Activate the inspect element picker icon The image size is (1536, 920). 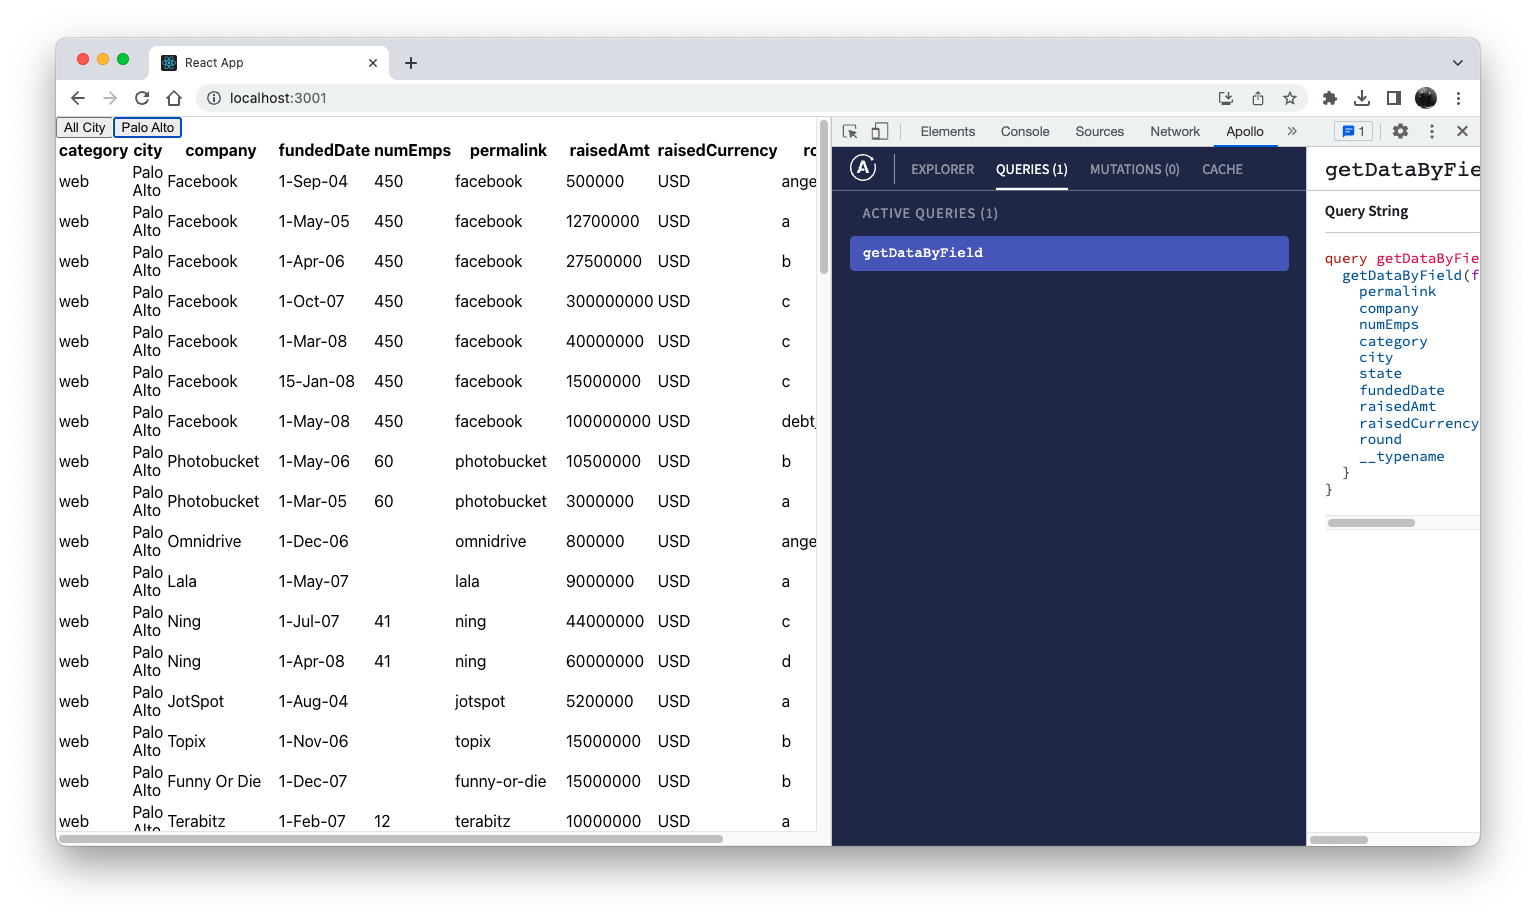tap(850, 131)
